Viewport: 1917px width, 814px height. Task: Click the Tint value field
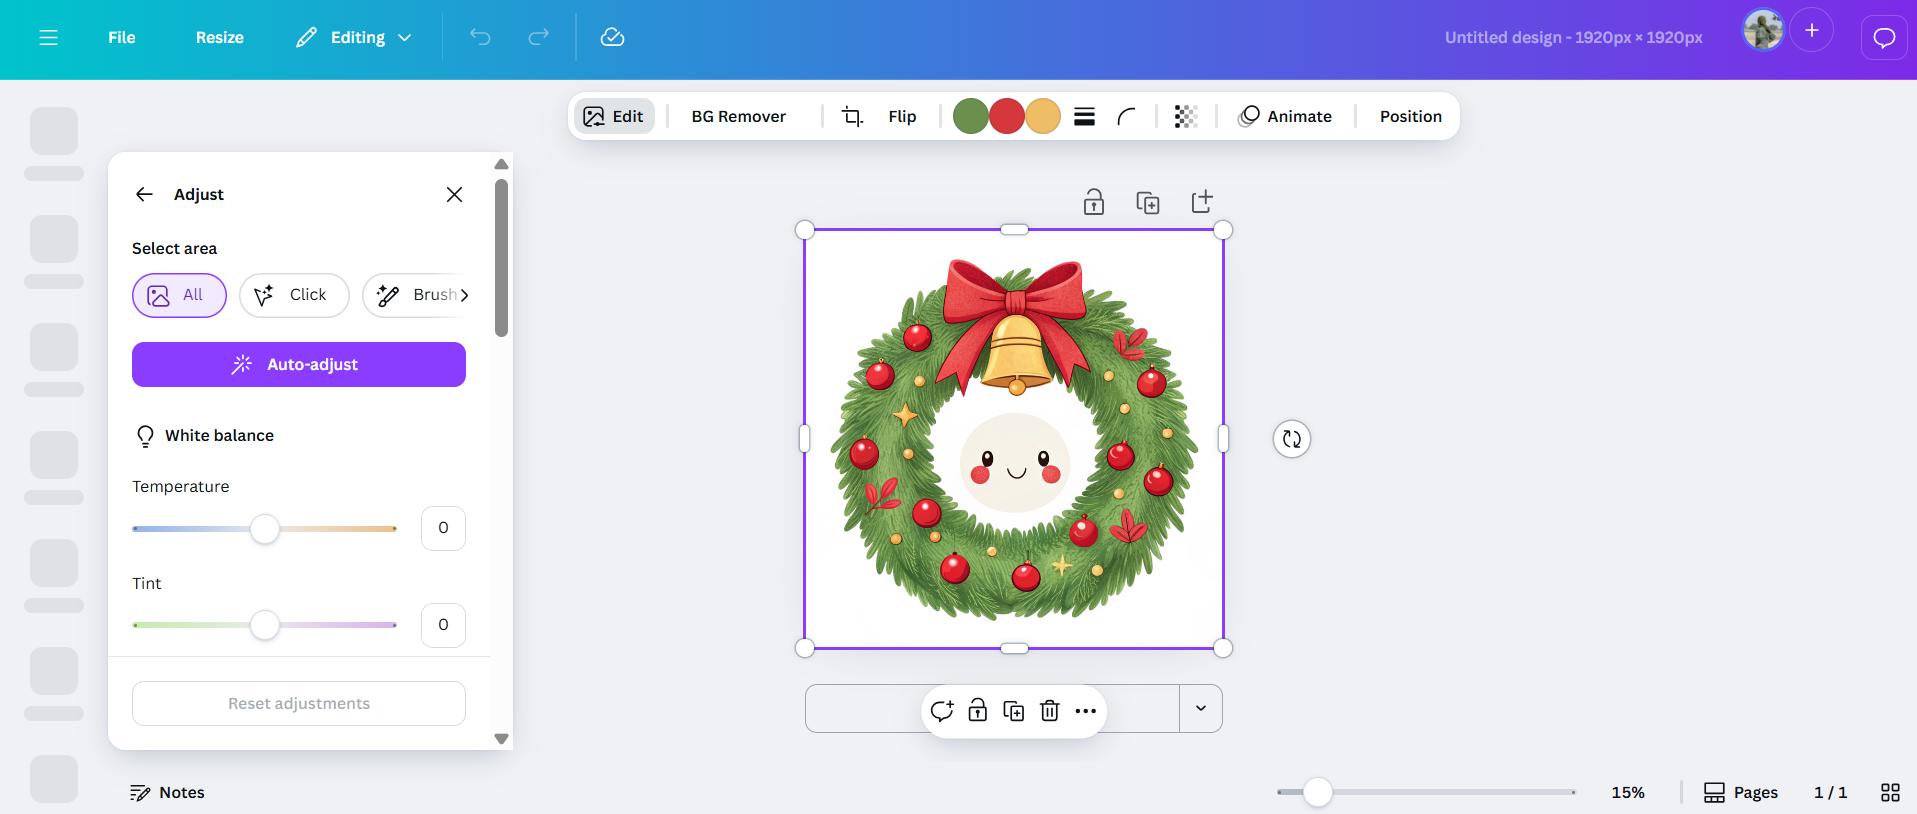[x=443, y=625]
